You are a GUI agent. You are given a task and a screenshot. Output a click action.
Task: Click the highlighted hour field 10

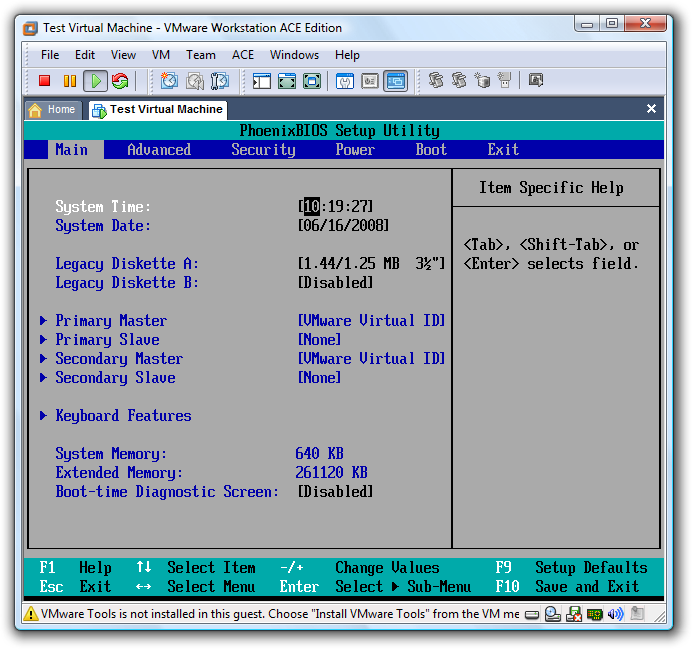coord(312,206)
